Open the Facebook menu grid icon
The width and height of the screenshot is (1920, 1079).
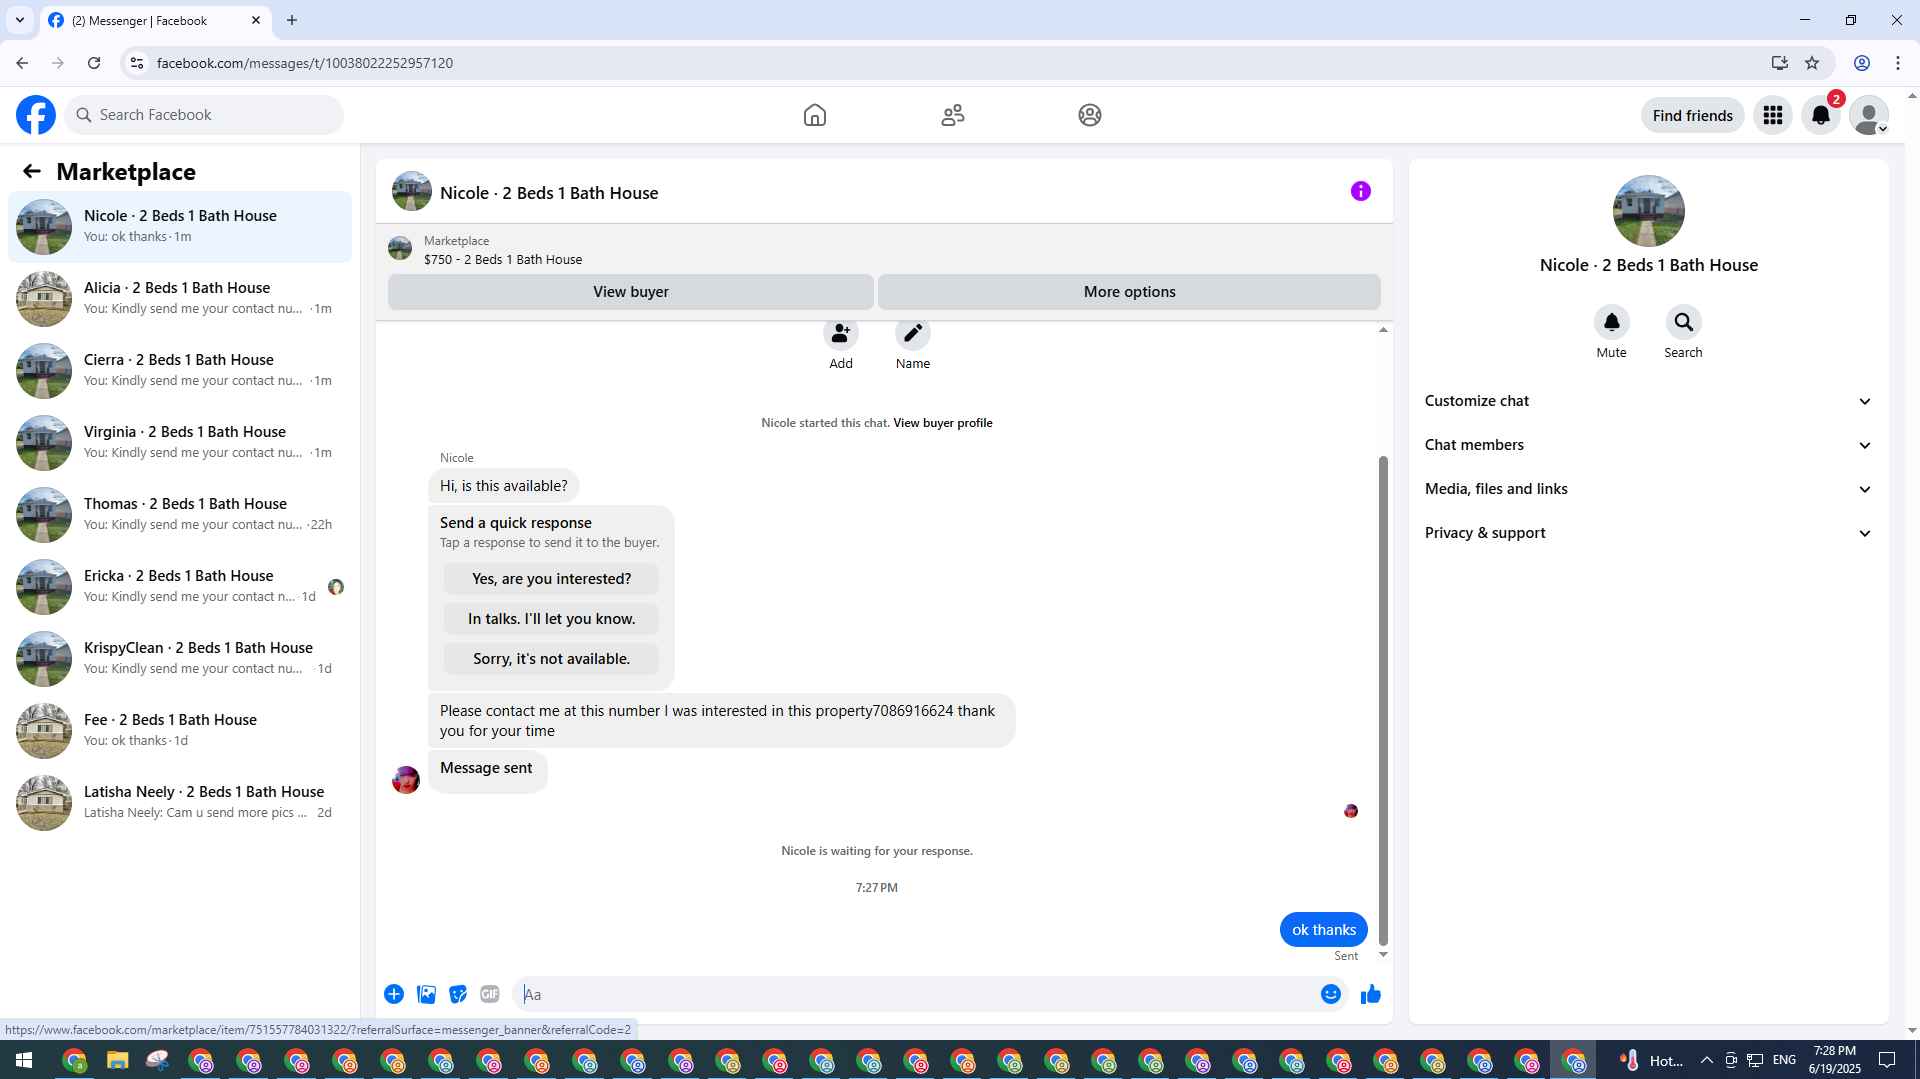point(1773,115)
